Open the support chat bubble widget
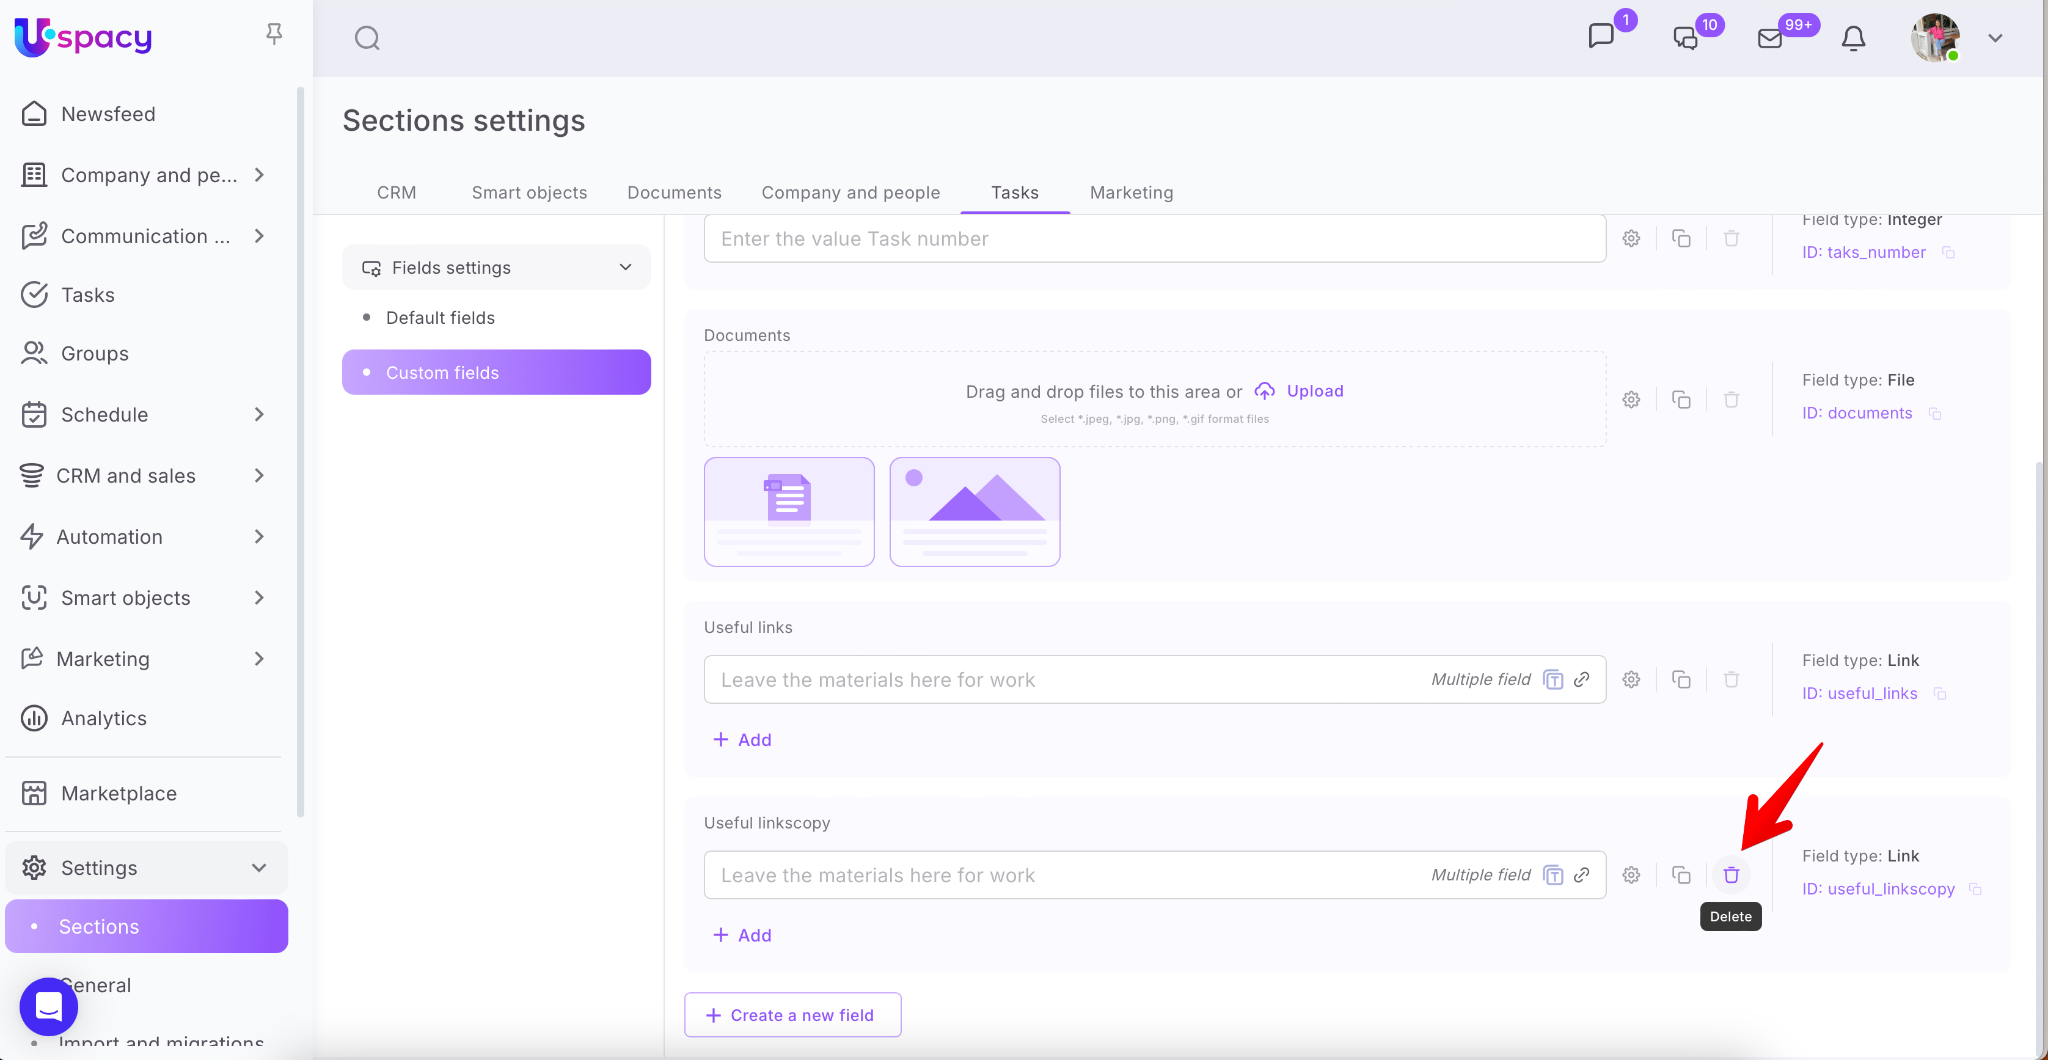Viewport: 2048px width, 1060px height. click(x=48, y=1006)
